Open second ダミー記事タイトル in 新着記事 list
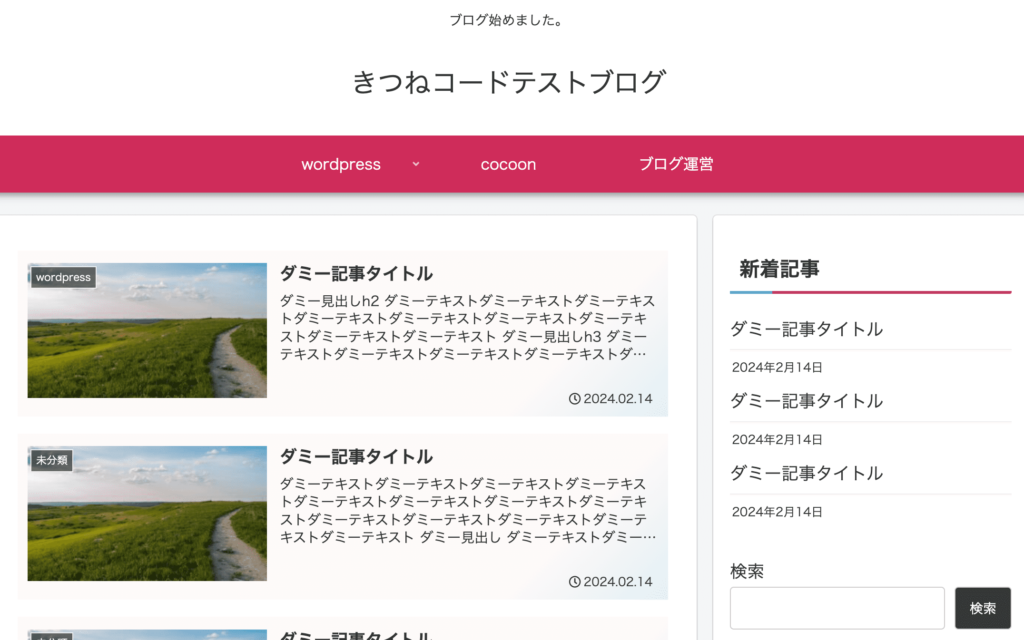This screenshot has height=640, width=1024. click(807, 401)
